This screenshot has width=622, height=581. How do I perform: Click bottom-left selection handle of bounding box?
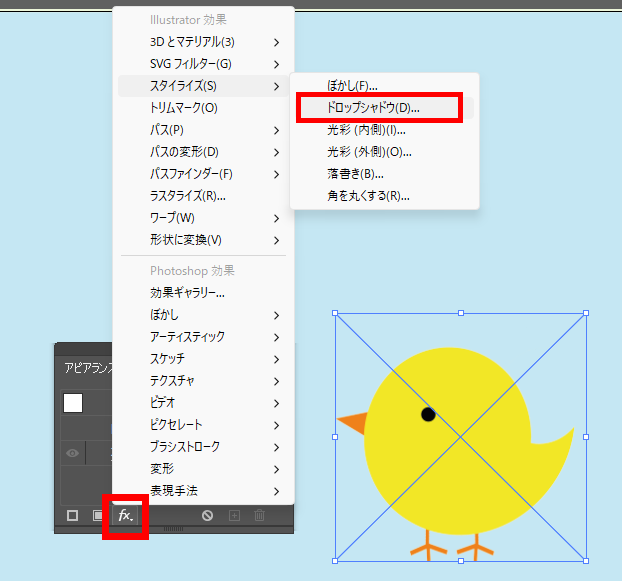coord(335,561)
